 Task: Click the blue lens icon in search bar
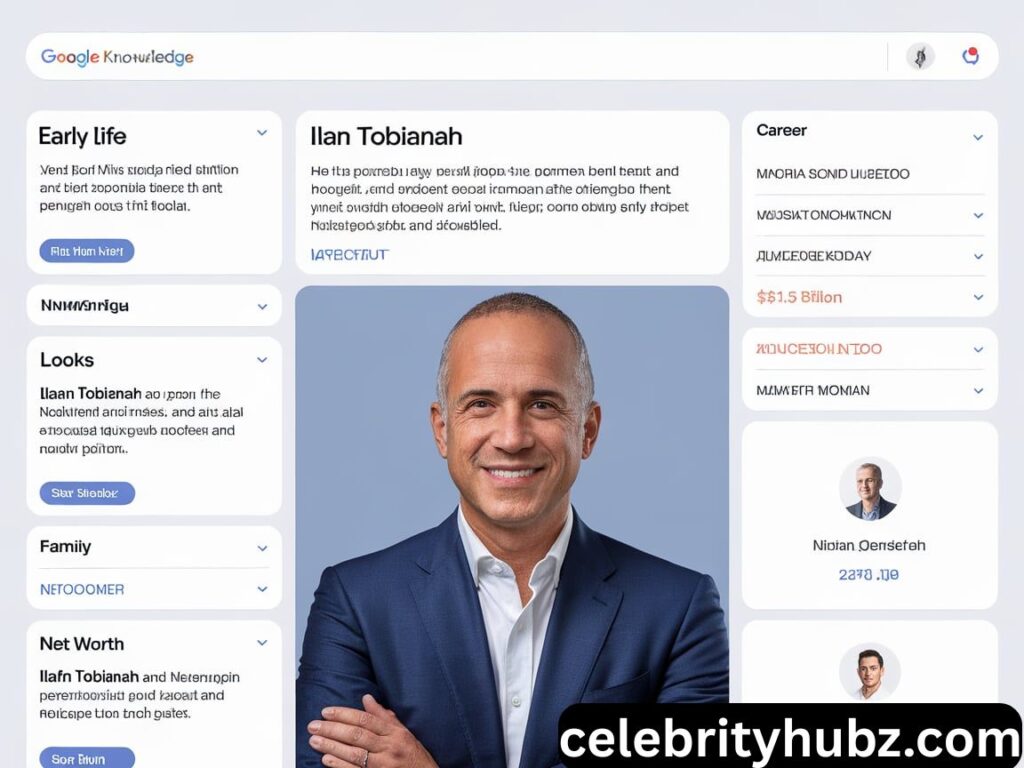(x=970, y=56)
